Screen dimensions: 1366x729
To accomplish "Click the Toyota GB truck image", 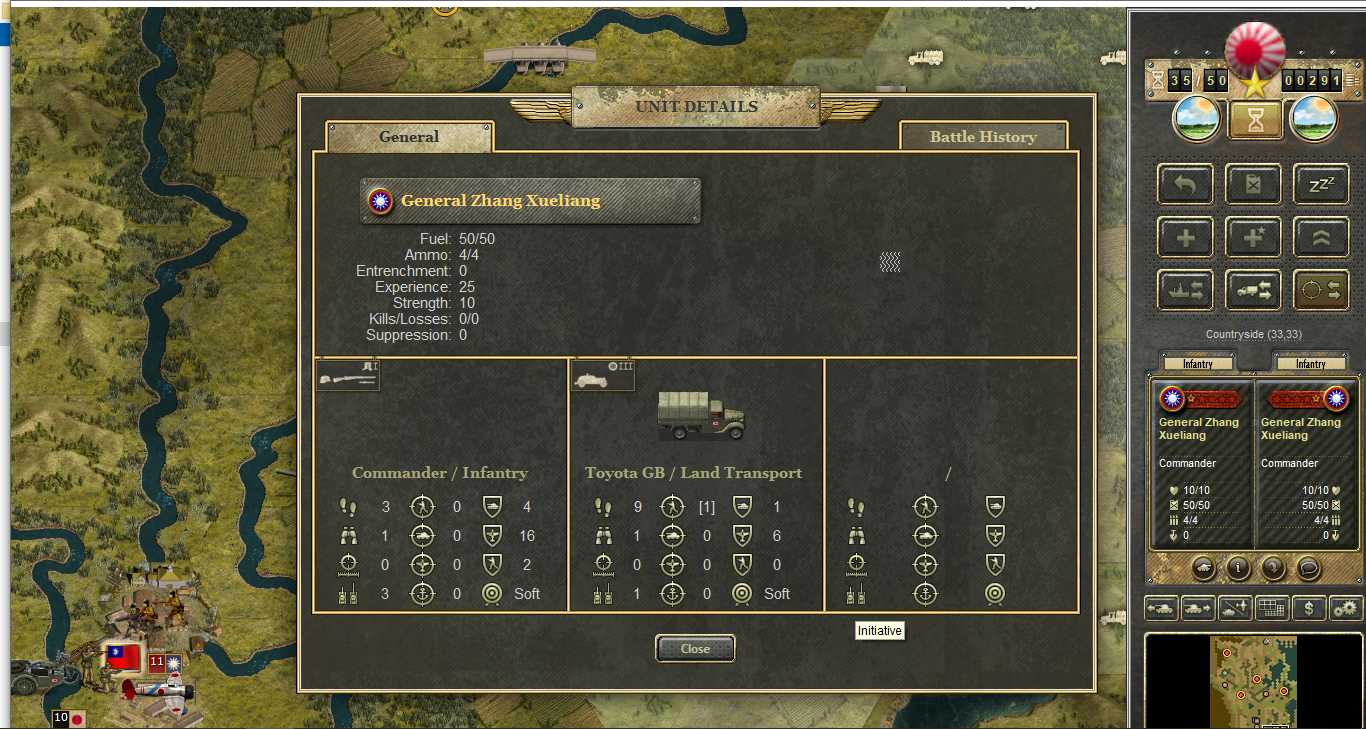I will [701, 415].
